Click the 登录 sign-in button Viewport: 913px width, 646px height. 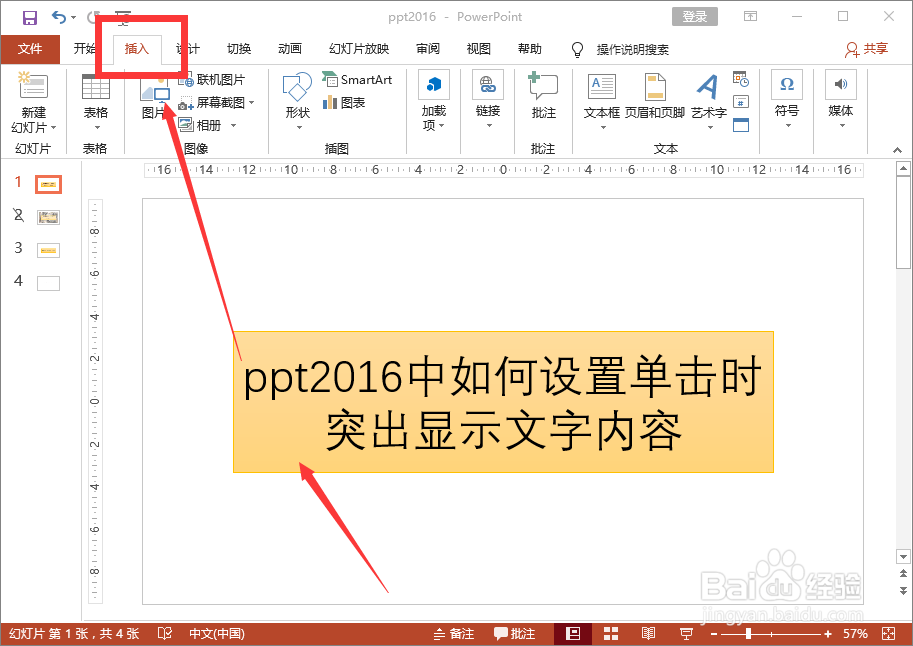coord(695,17)
